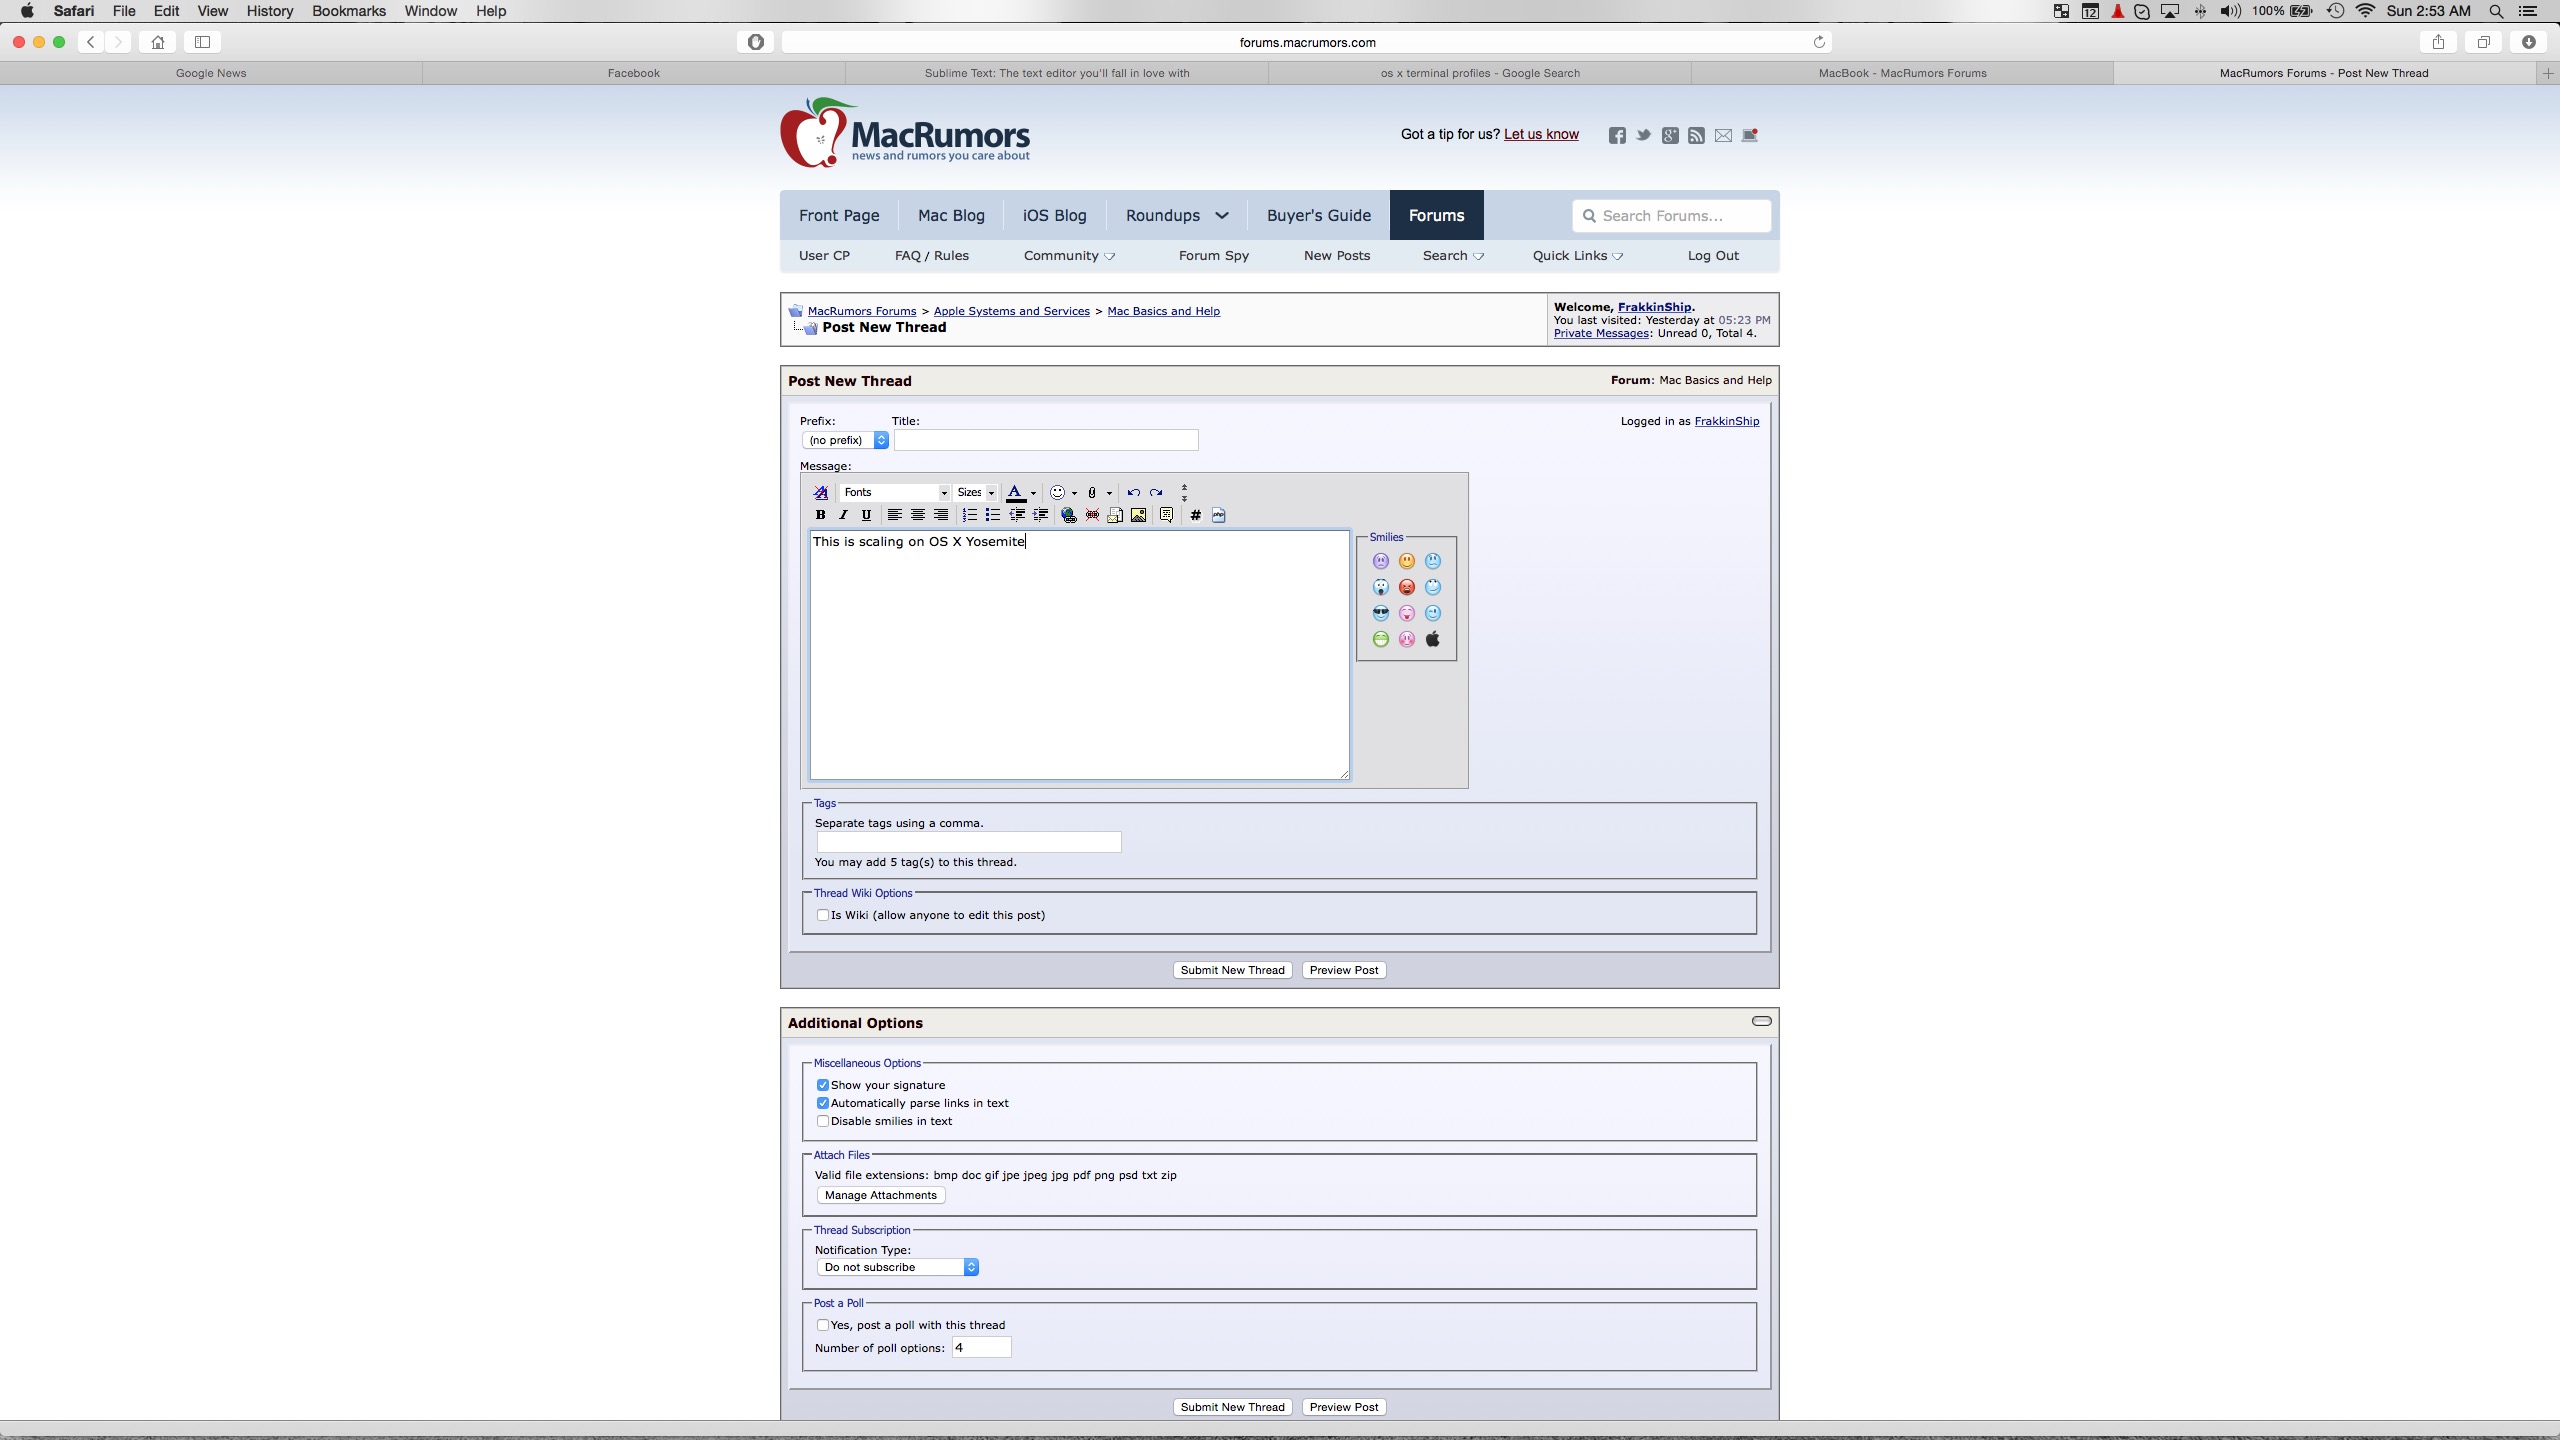Enable Disable smilies in text
This screenshot has width=2560, height=1440.
tap(823, 1121)
